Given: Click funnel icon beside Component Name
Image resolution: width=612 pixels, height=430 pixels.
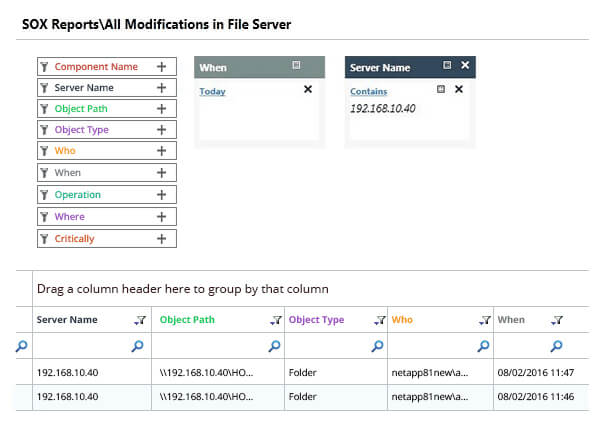Looking at the screenshot, I should 44,67.
